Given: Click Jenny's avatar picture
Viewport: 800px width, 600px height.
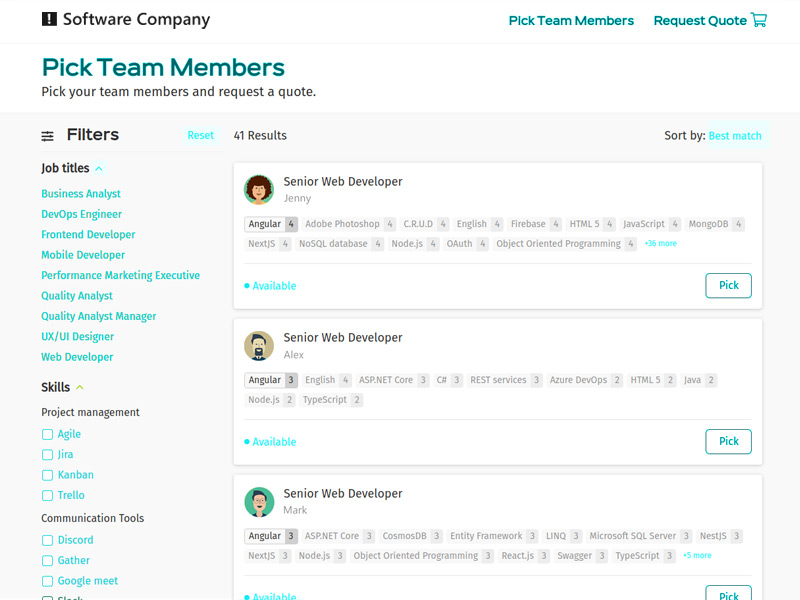Looking at the screenshot, I should click(259, 190).
